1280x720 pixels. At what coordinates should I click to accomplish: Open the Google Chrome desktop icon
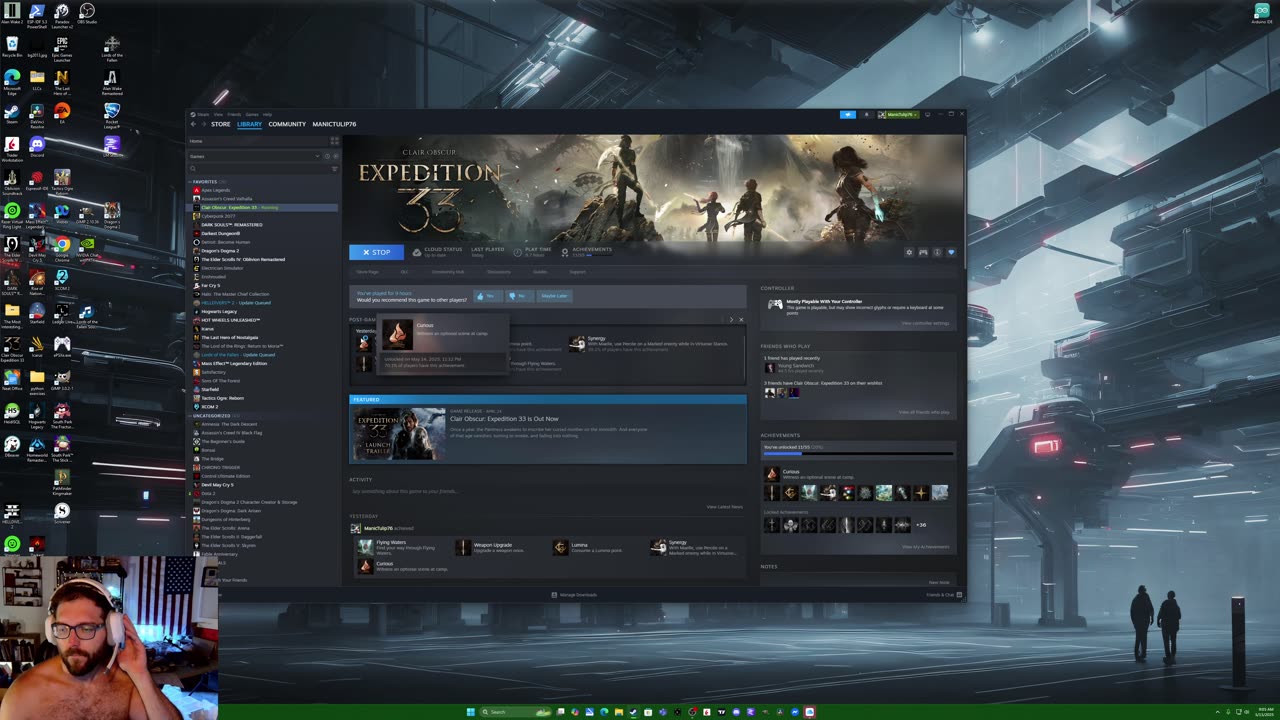(x=62, y=248)
